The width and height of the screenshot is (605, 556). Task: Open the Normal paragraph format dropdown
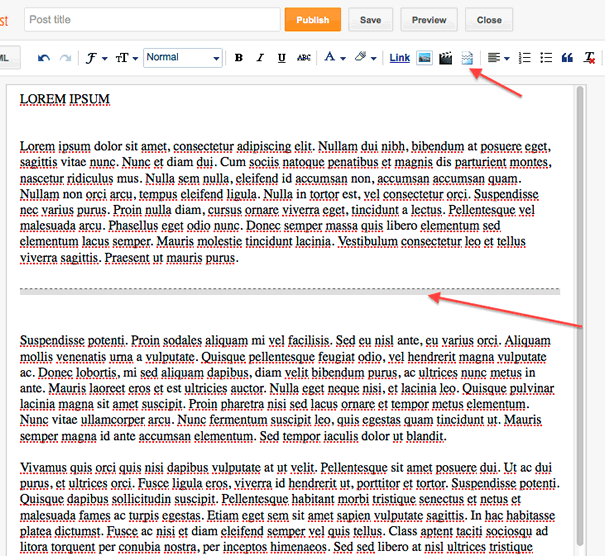183,58
